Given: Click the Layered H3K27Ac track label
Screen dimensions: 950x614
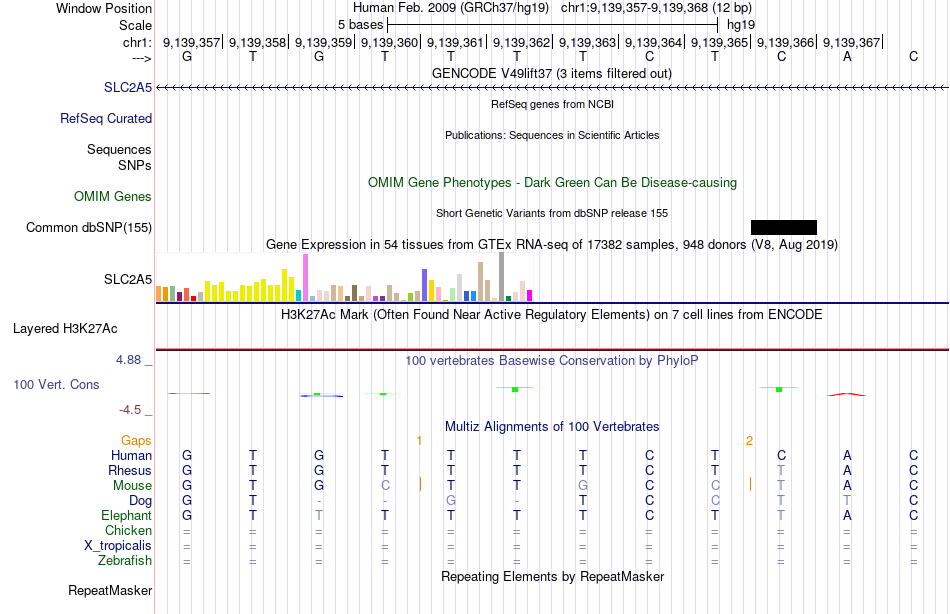Looking at the screenshot, I should (x=65, y=329).
